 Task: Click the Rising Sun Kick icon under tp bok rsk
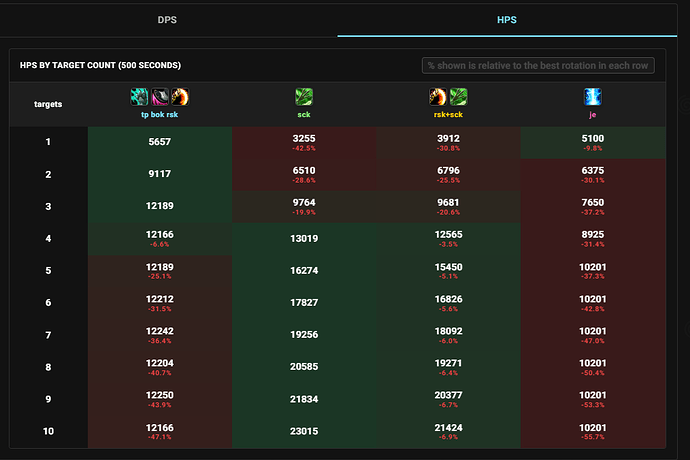pyautogui.click(x=180, y=97)
